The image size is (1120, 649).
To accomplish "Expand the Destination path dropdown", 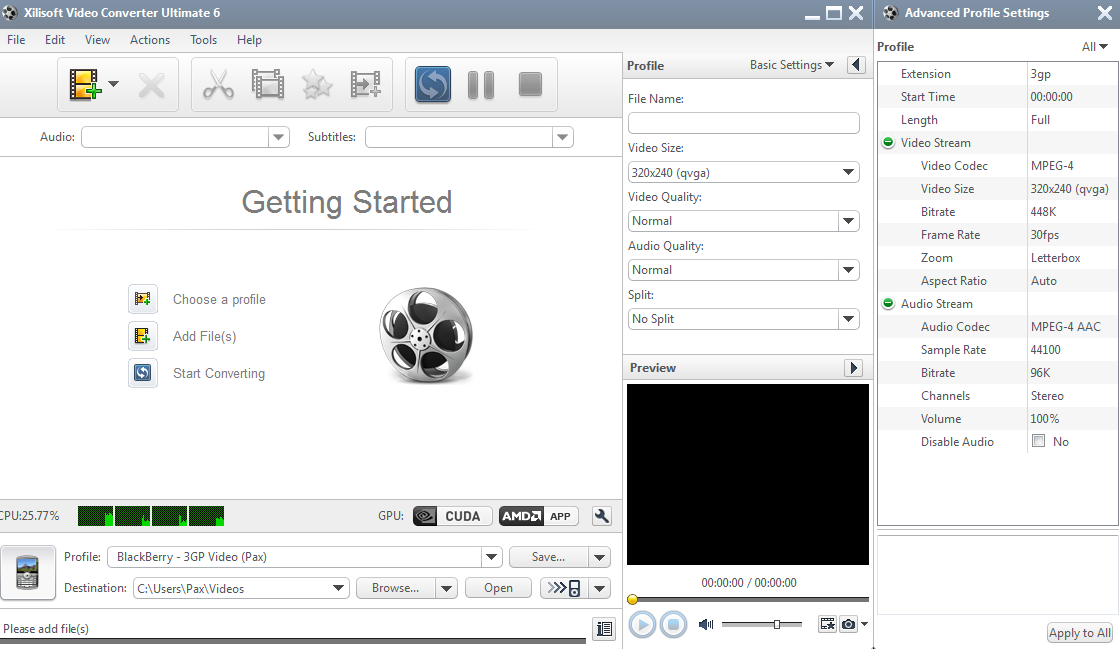I will coord(339,588).
